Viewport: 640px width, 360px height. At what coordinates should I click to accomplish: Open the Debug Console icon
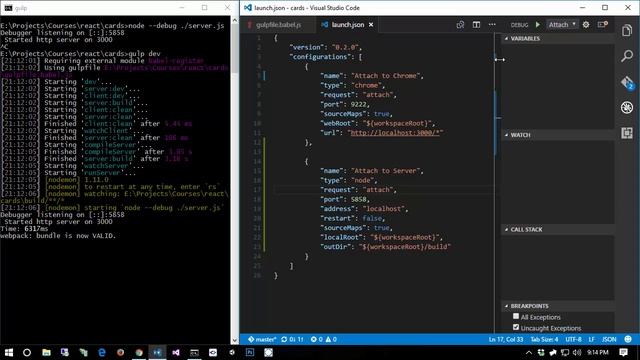point(602,24)
